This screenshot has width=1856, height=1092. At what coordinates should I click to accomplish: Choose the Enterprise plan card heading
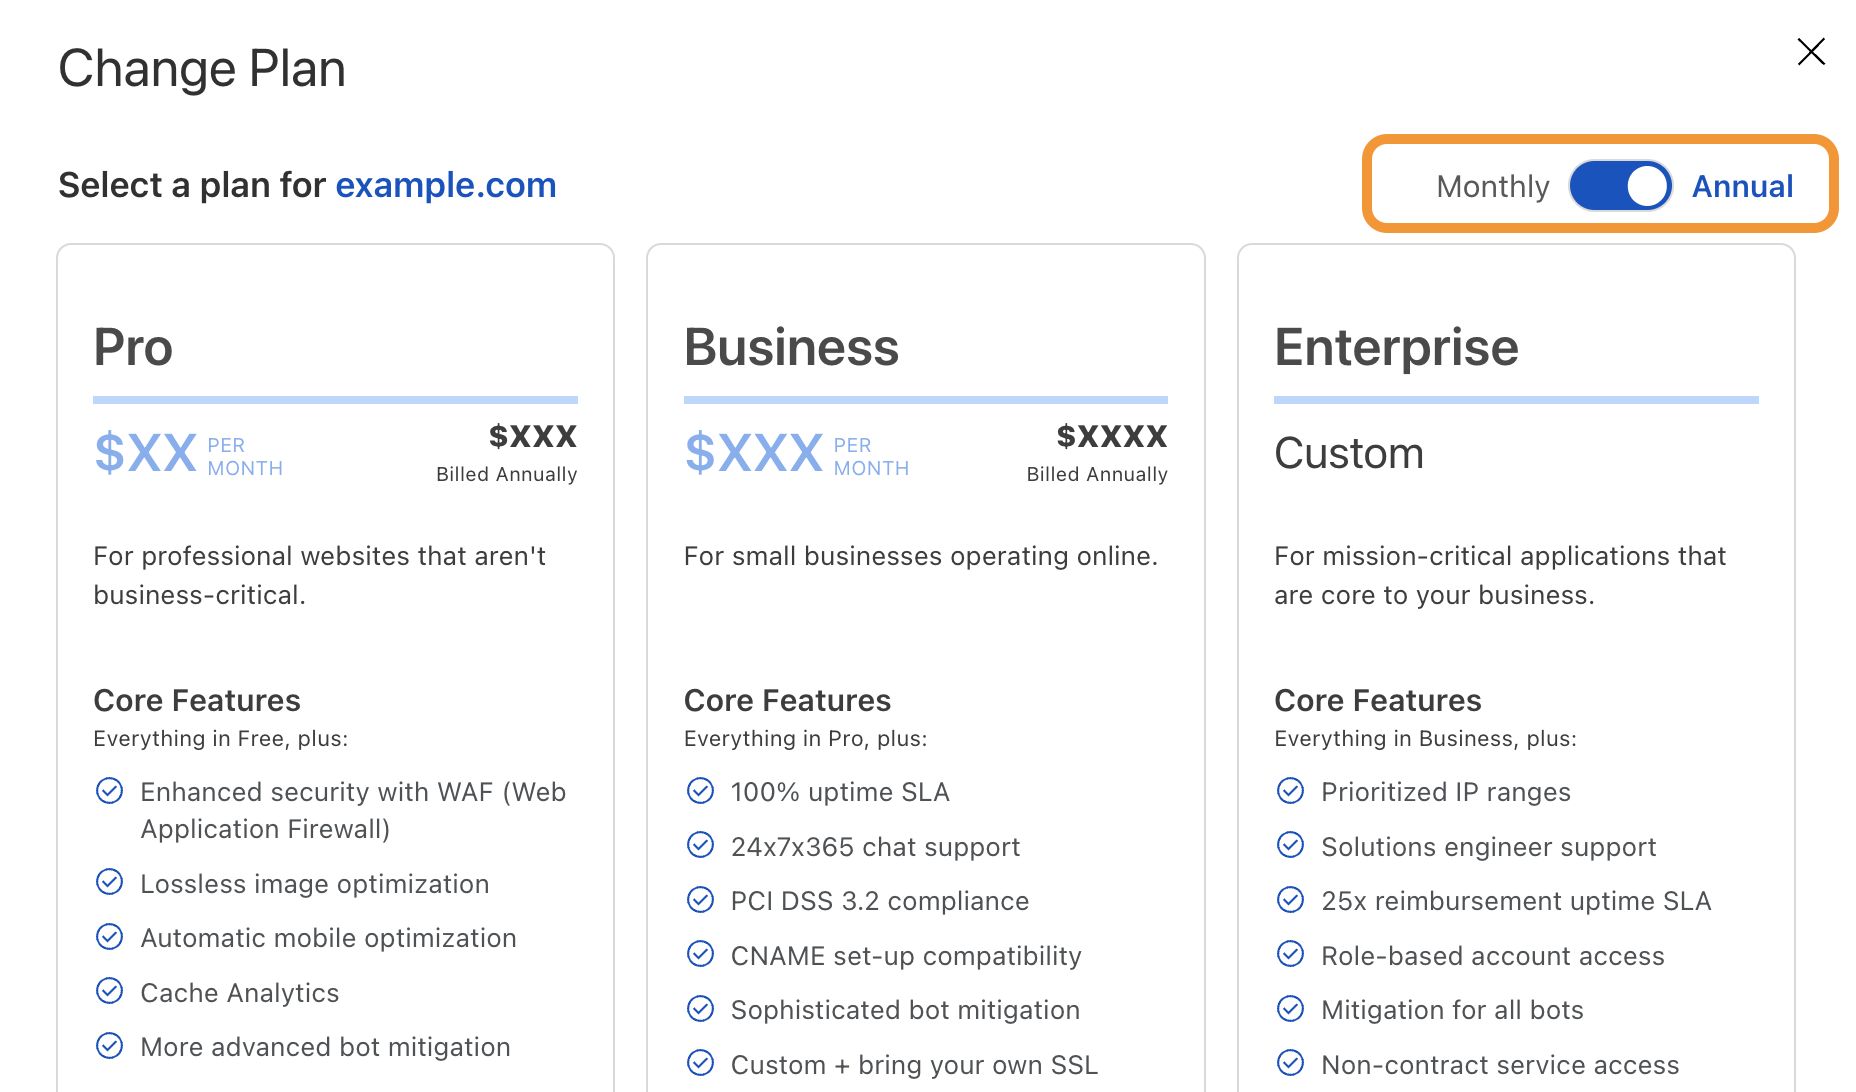[1396, 348]
